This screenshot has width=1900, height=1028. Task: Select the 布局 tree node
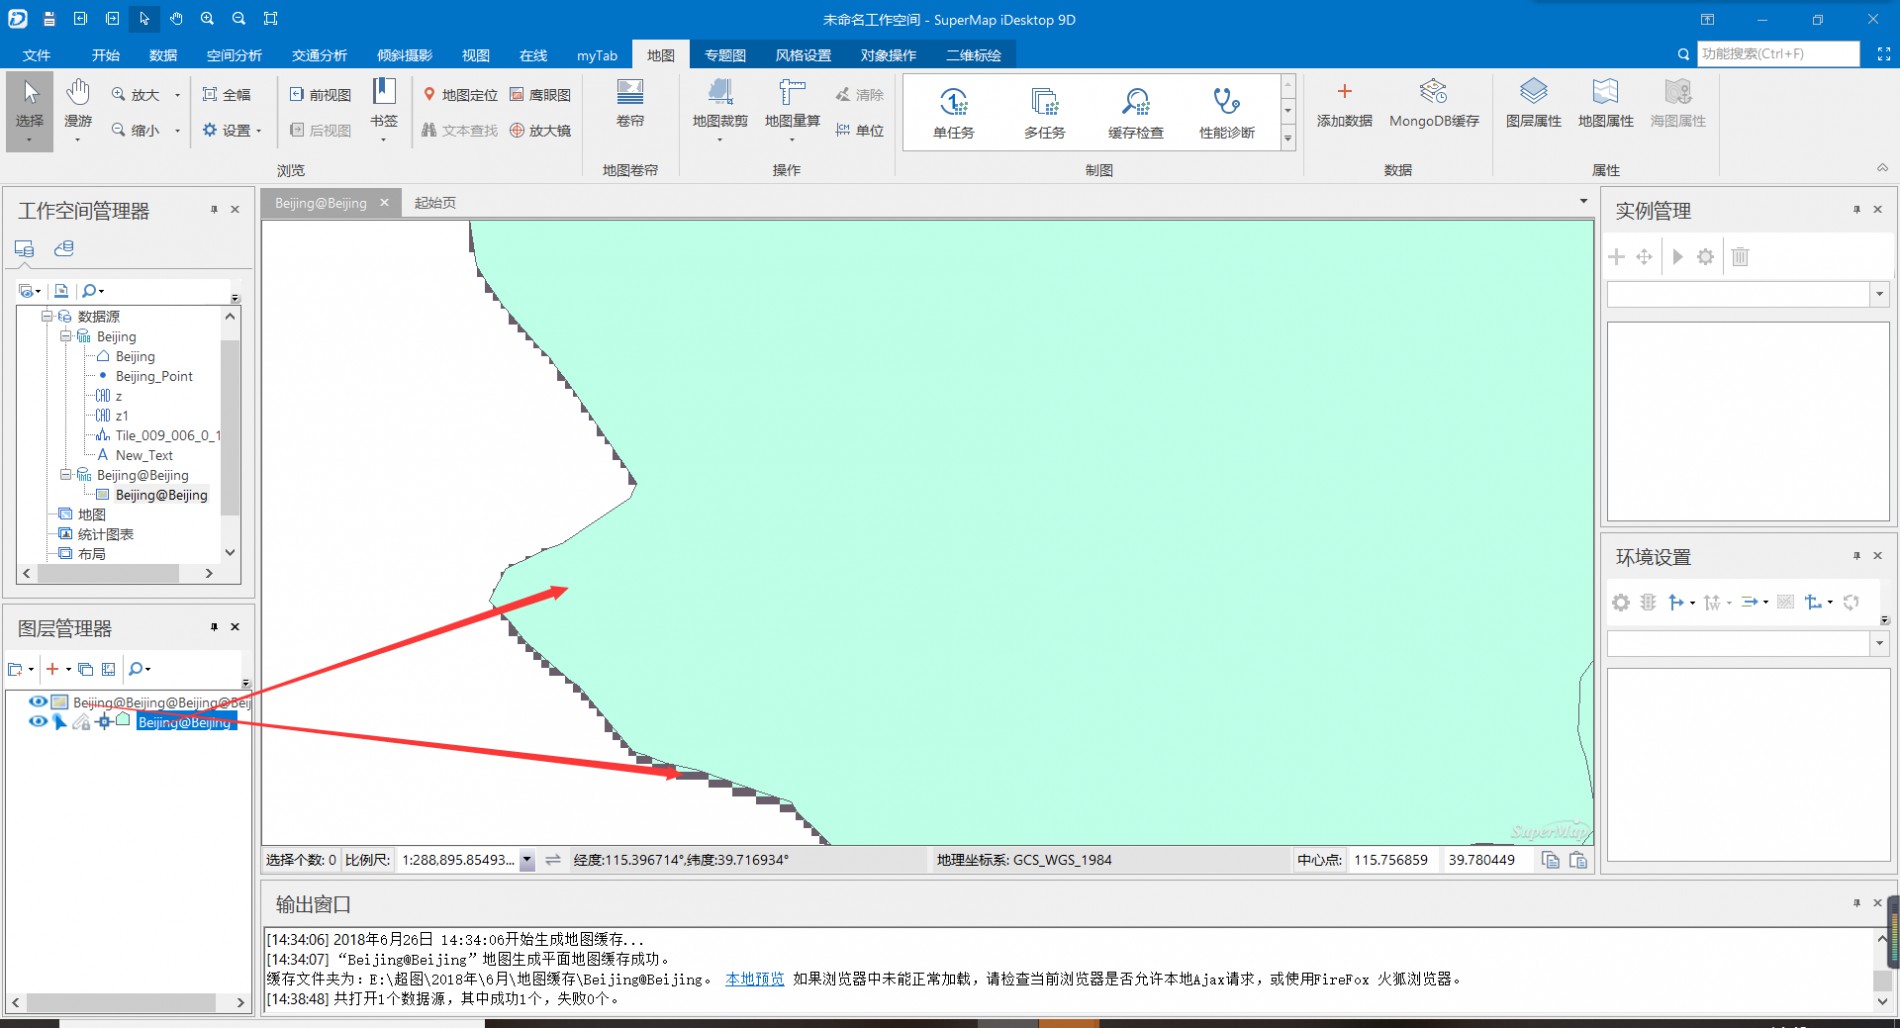click(92, 553)
